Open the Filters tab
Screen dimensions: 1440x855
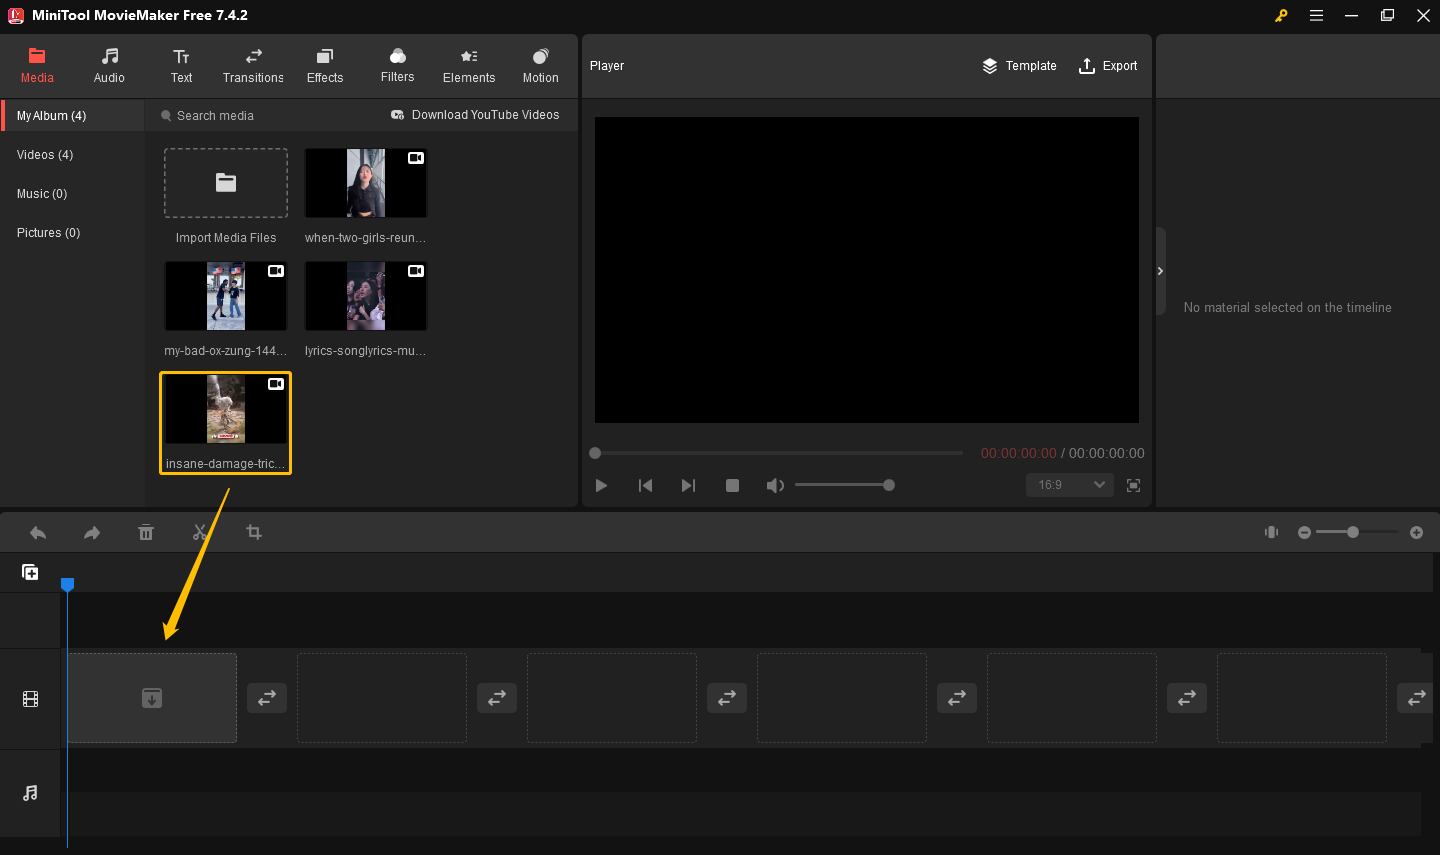click(397, 66)
